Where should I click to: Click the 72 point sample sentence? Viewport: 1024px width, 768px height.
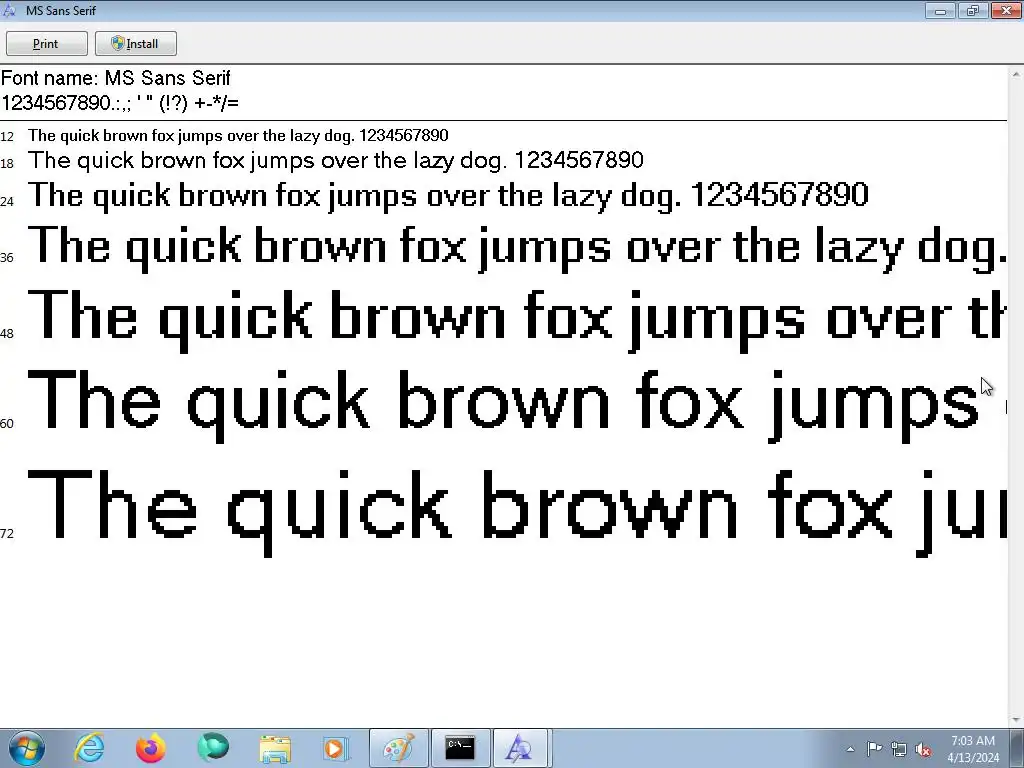[516, 513]
